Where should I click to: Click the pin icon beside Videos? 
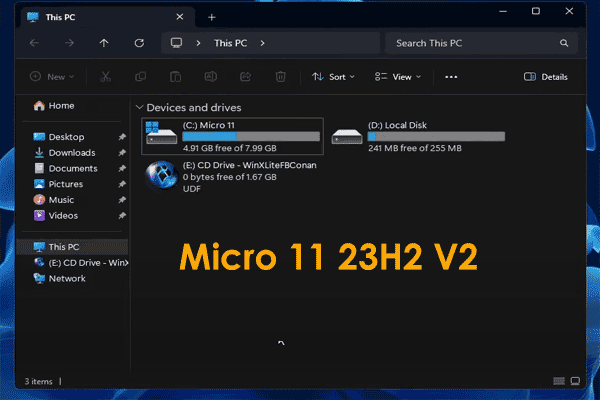[x=122, y=216]
